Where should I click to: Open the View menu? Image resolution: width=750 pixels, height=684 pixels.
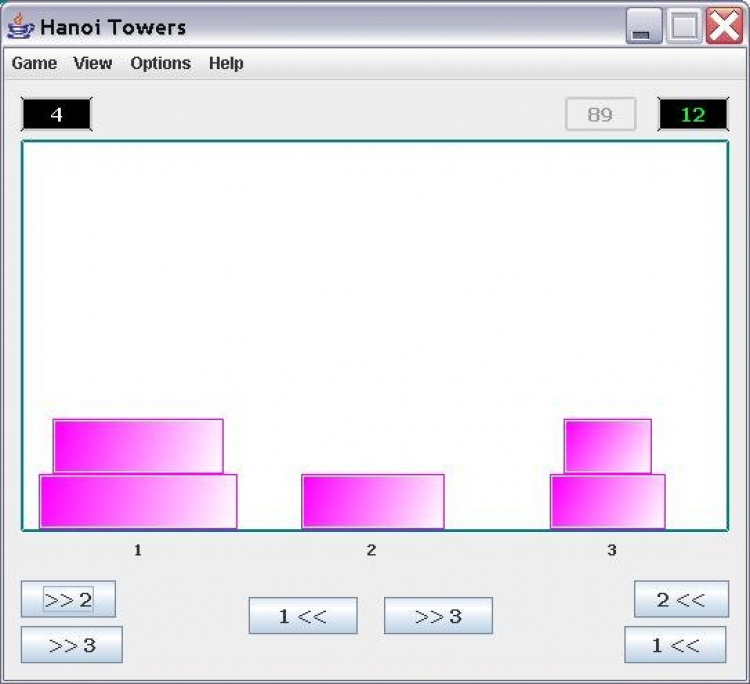pos(93,63)
